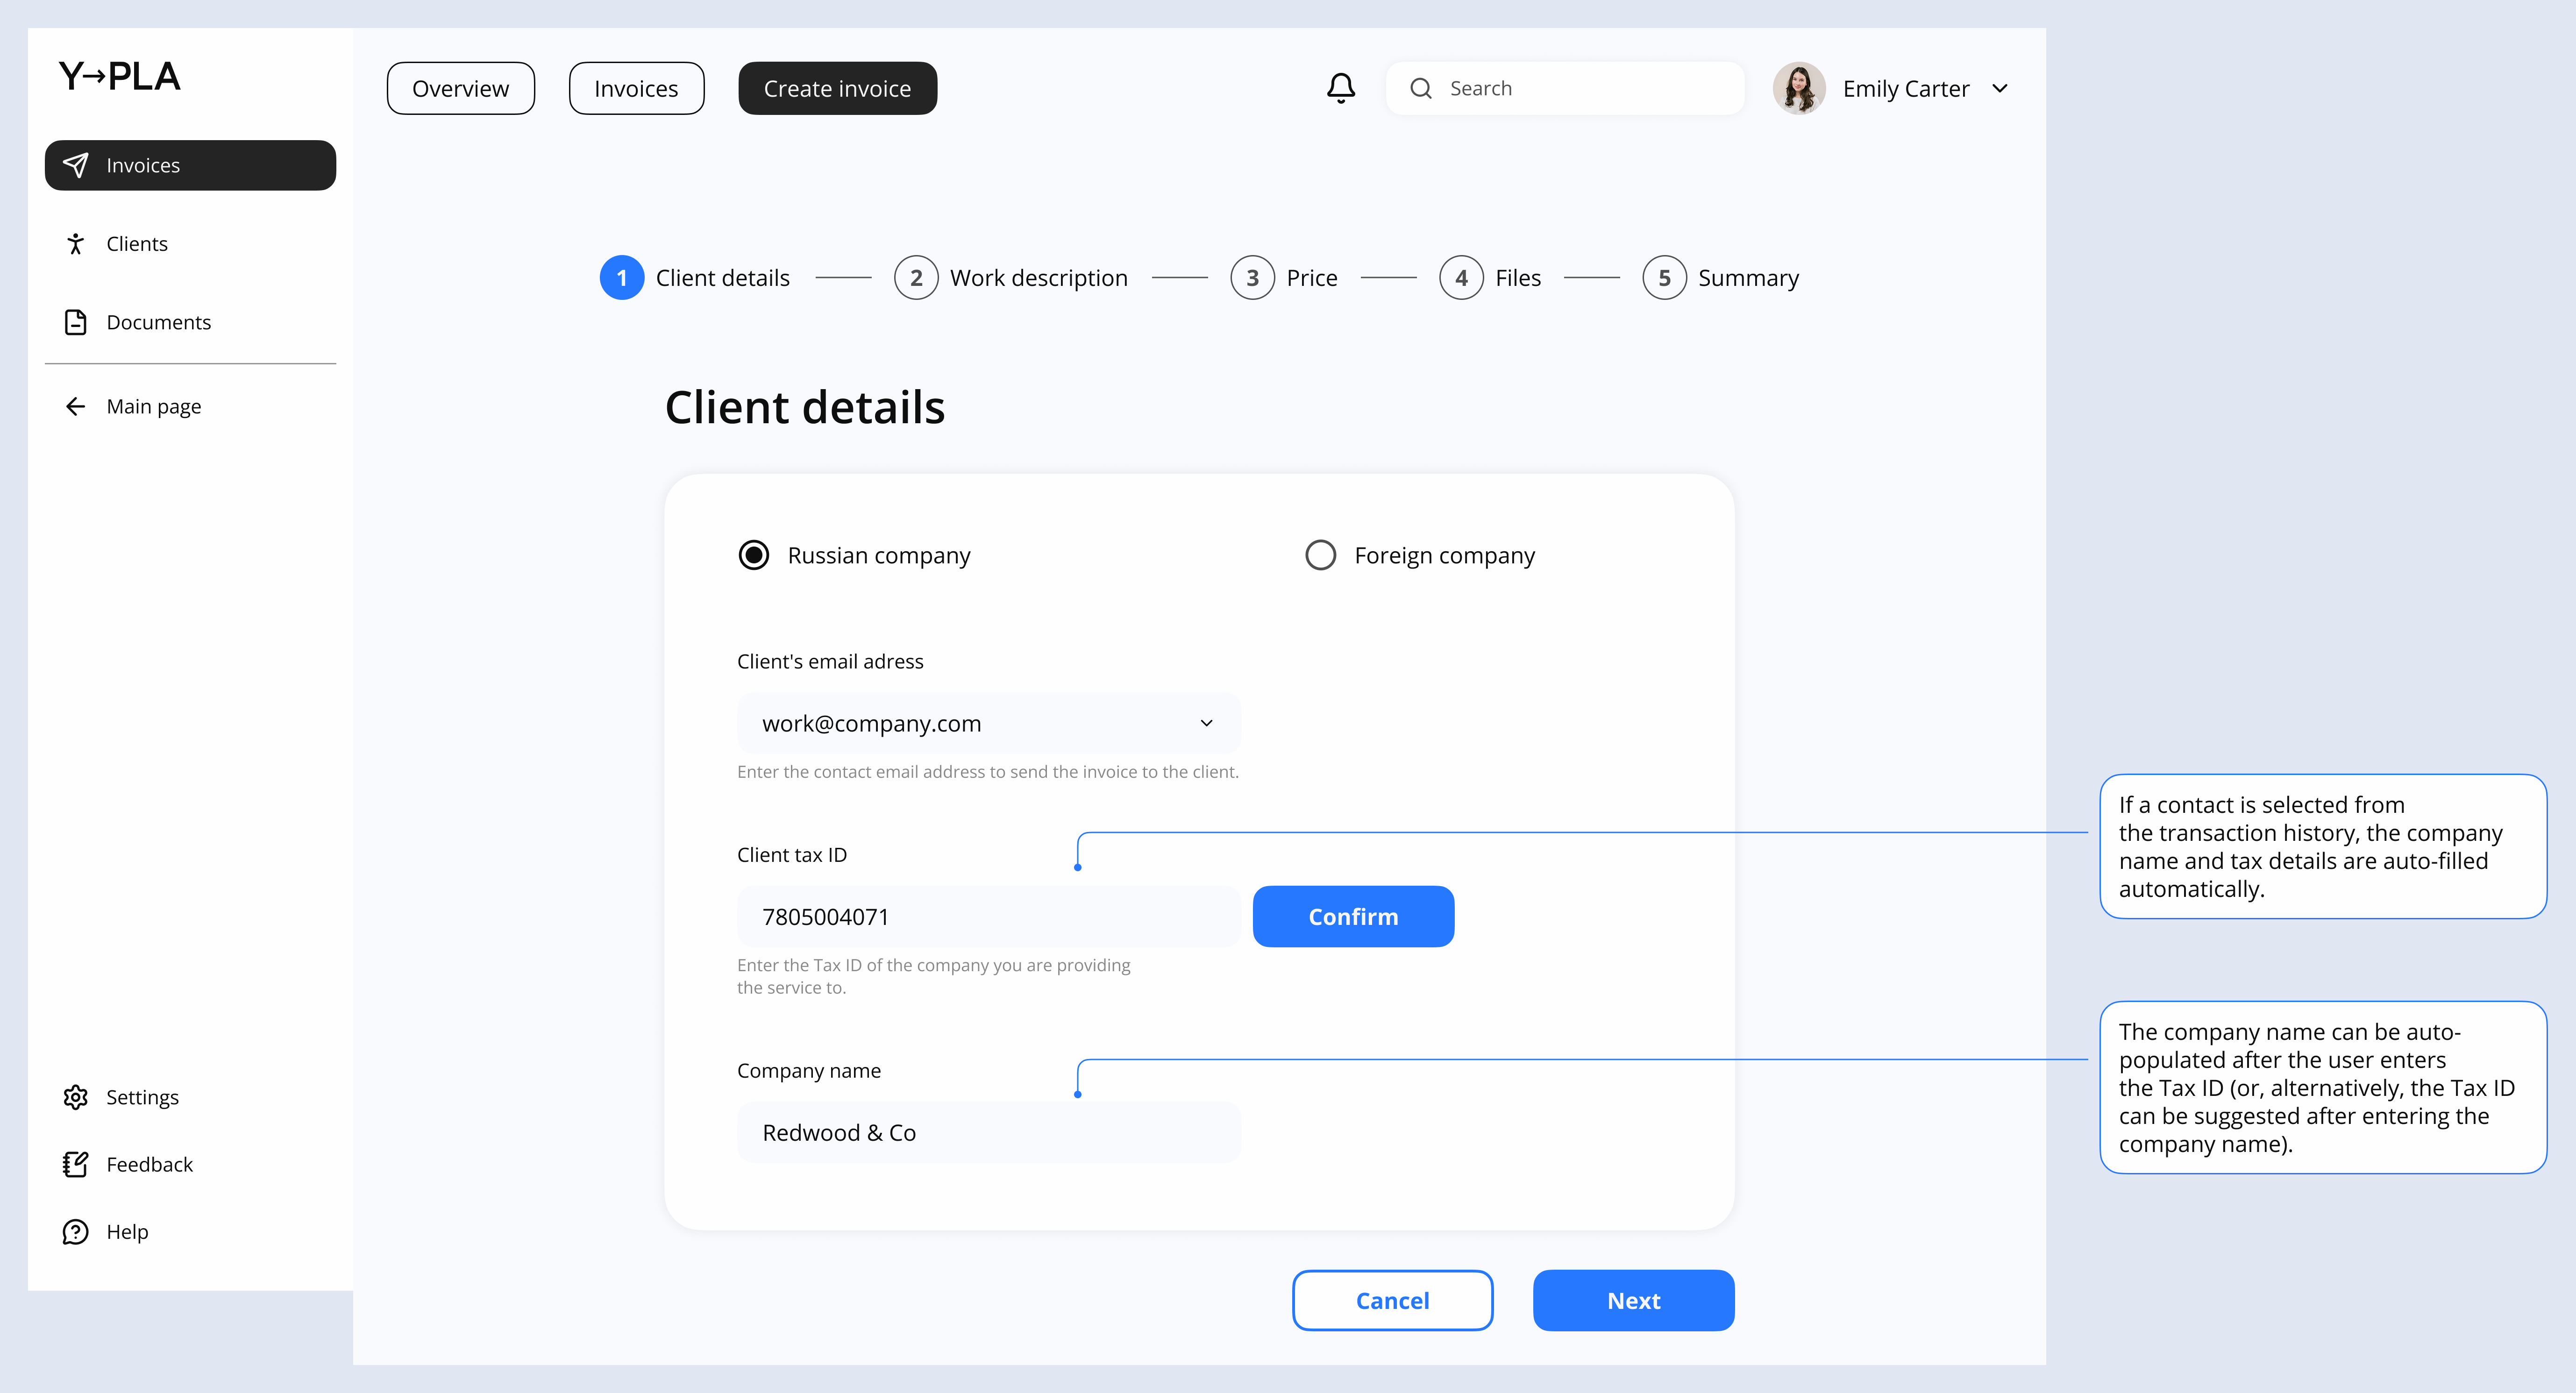Confirm the entered client tax ID
The image size is (2576, 1393).
[x=1353, y=916]
